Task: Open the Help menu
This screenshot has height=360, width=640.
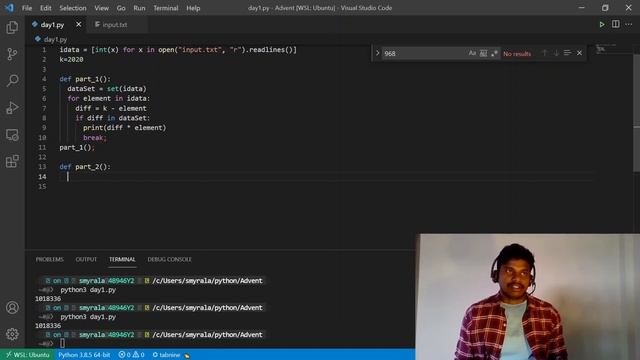Action: [x=193, y=8]
